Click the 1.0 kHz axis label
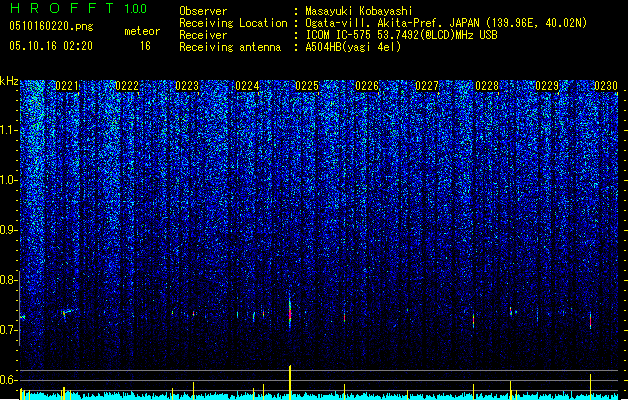 pos(9,180)
